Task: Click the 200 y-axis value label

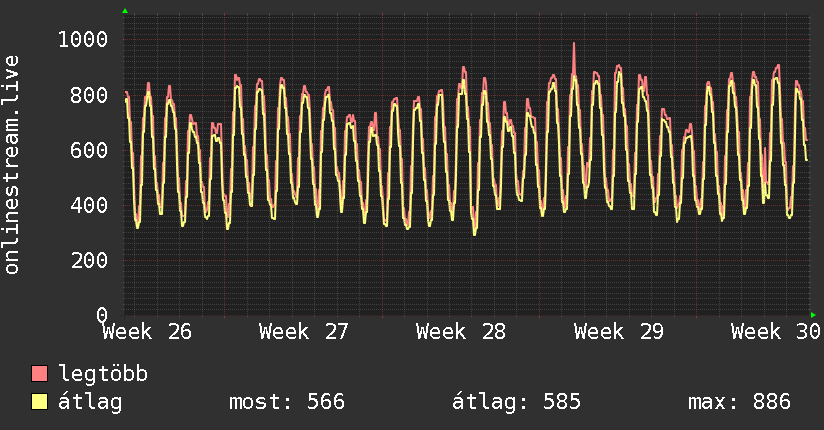Action: point(89,260)
